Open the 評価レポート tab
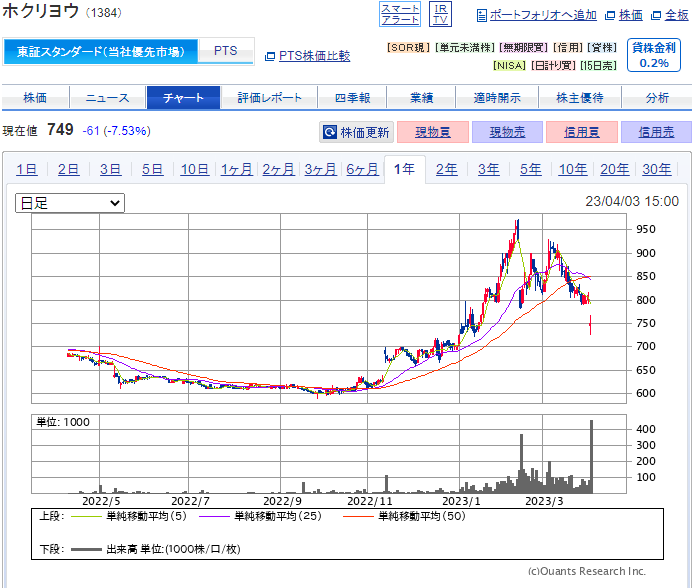The height and width of the screenshot is (588, 699). point(269,98)
